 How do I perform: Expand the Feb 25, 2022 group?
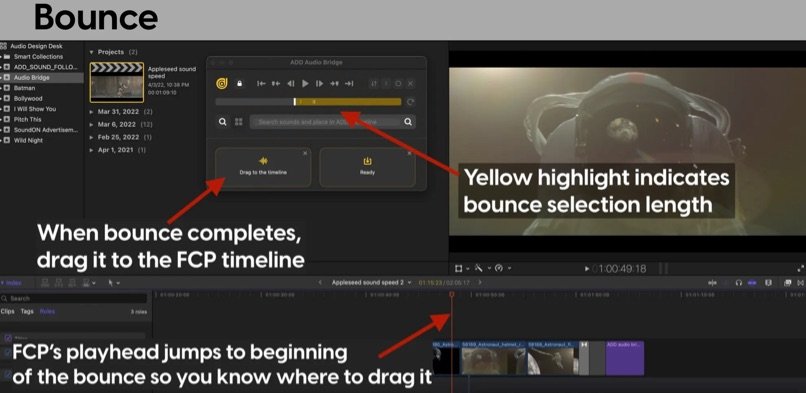coord(91,137)
